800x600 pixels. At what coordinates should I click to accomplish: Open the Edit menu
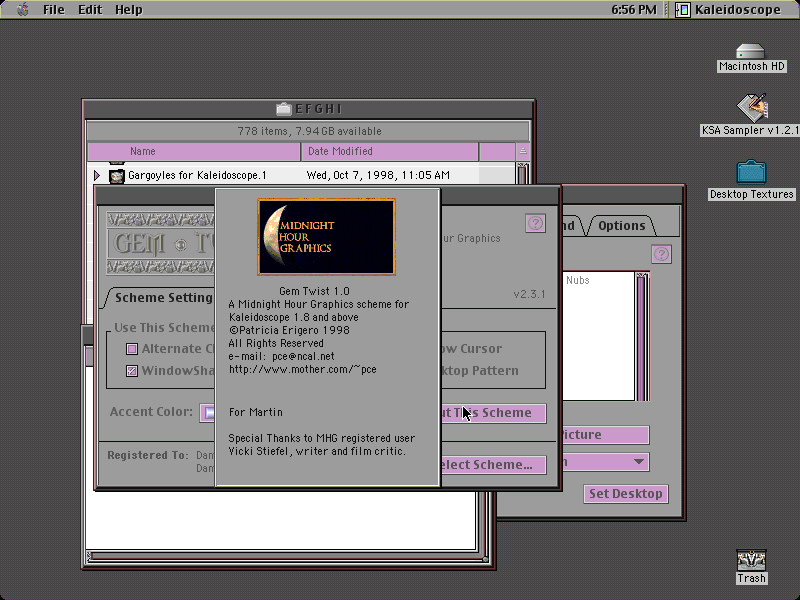(90, 10)
